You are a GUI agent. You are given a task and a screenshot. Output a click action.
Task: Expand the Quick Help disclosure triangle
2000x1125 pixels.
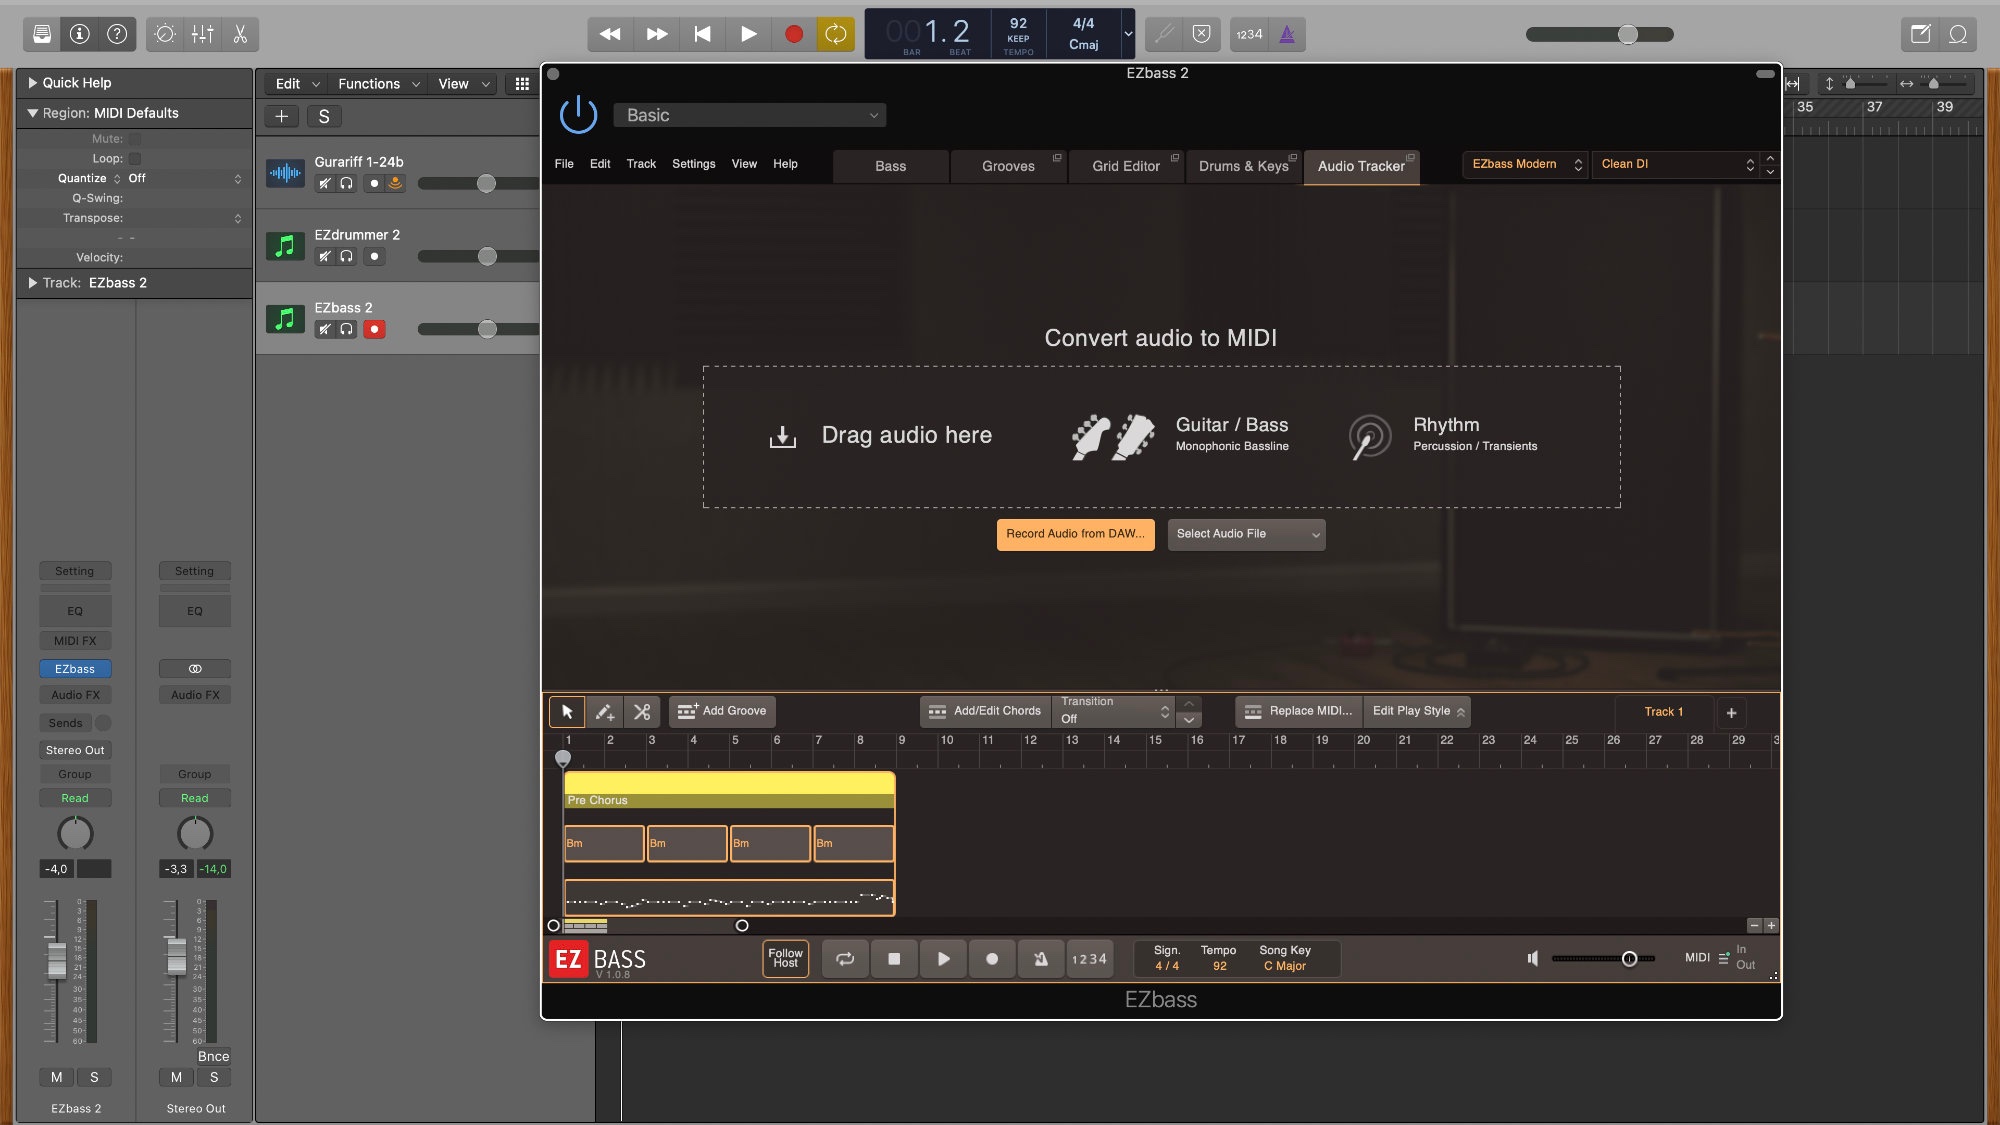[x=32, y=83]
